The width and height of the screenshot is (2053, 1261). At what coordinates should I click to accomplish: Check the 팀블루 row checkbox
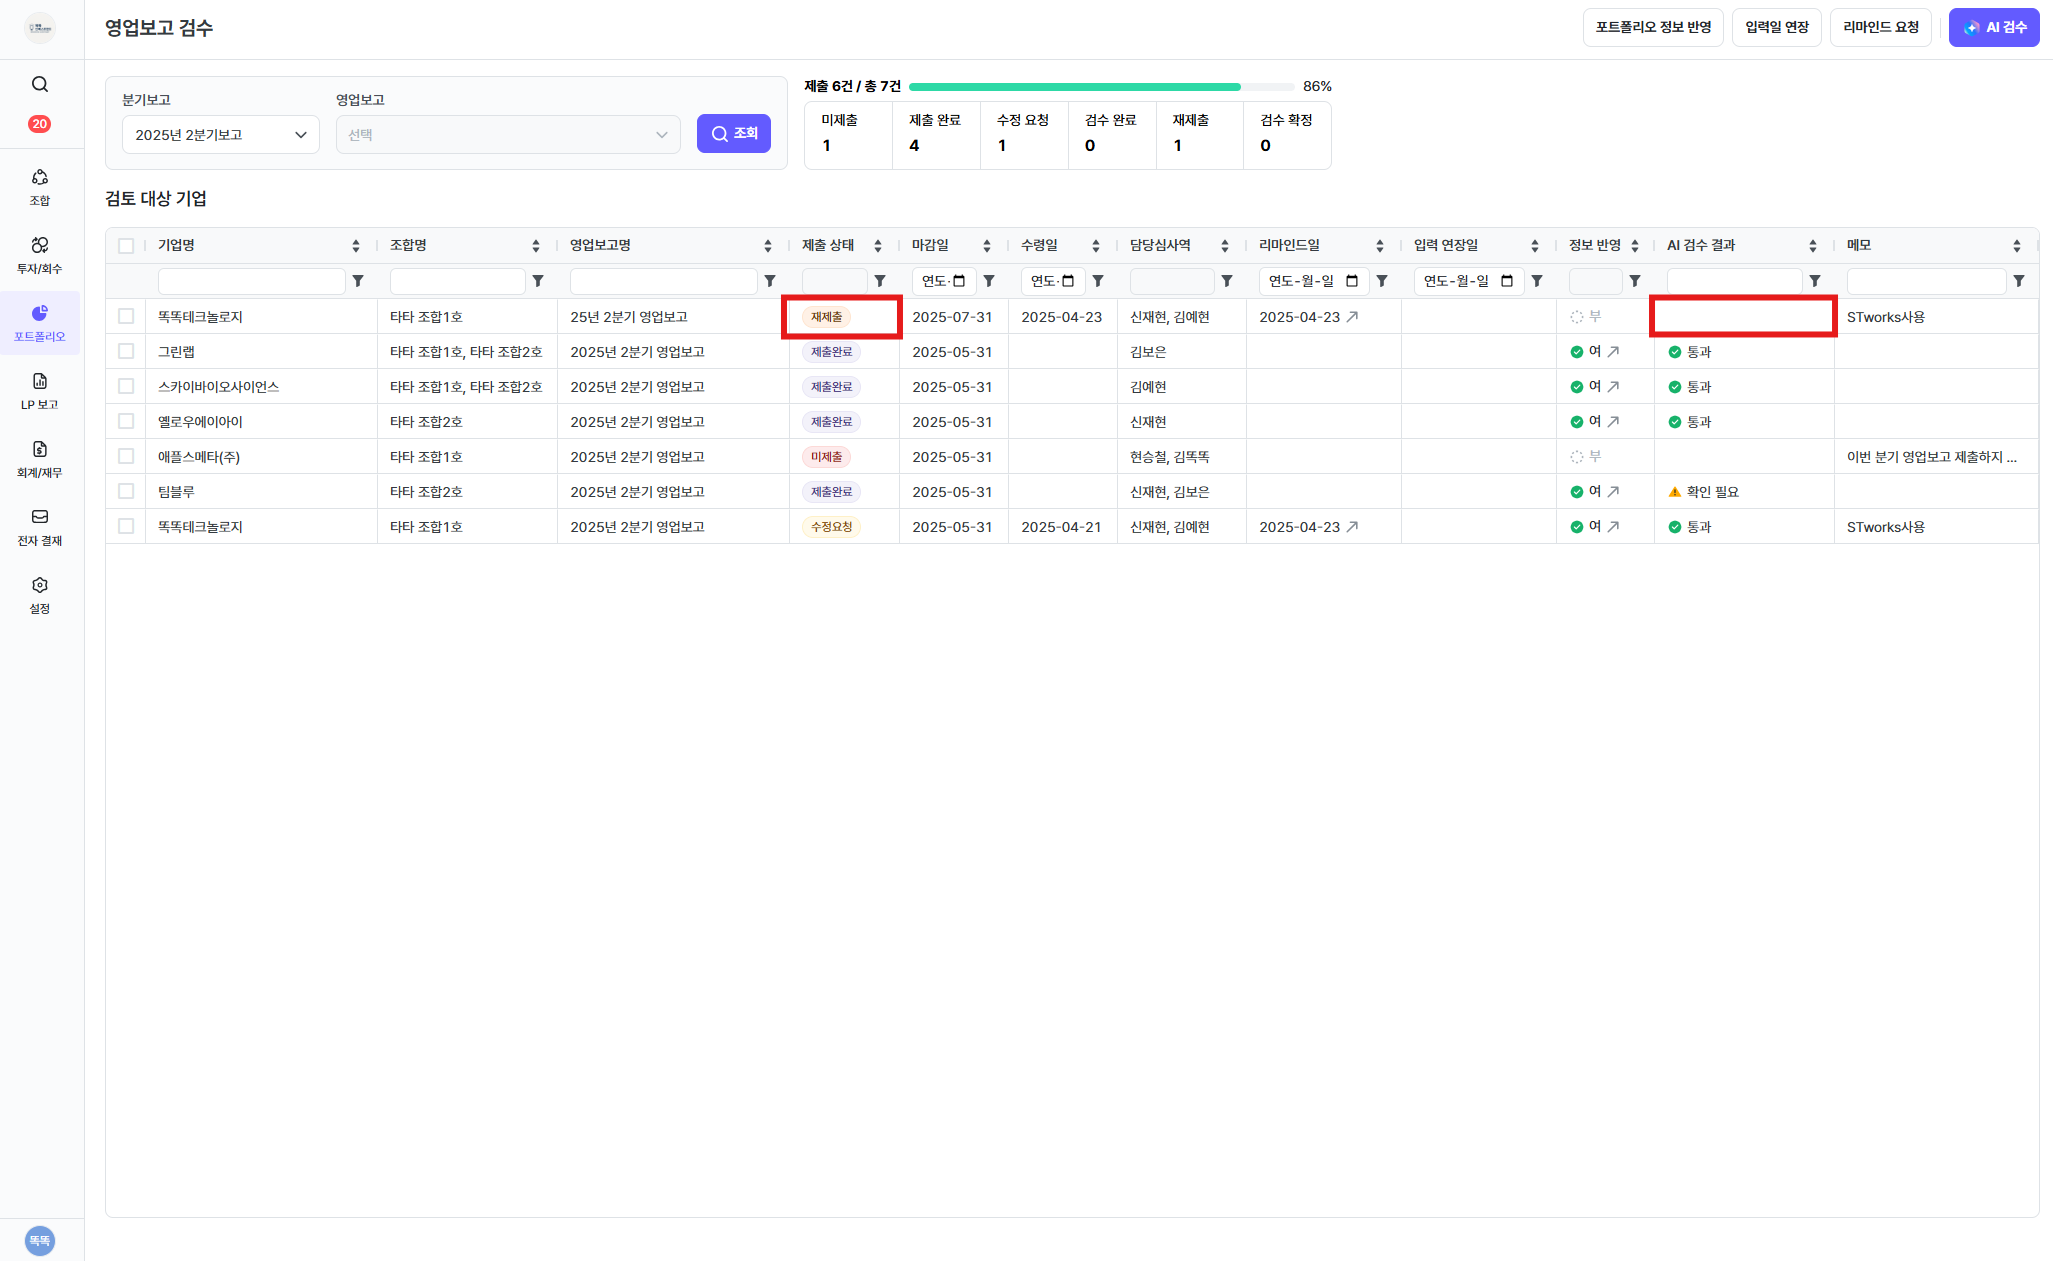coord(126,491)
